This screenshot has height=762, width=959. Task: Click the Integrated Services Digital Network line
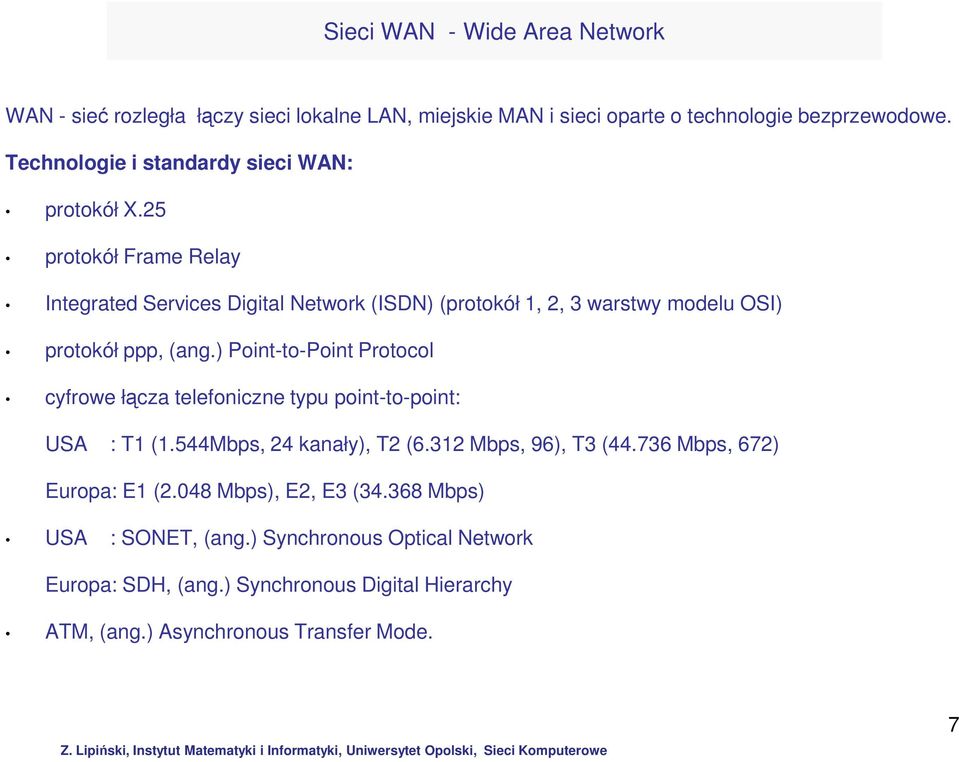[x=413, y=304]
